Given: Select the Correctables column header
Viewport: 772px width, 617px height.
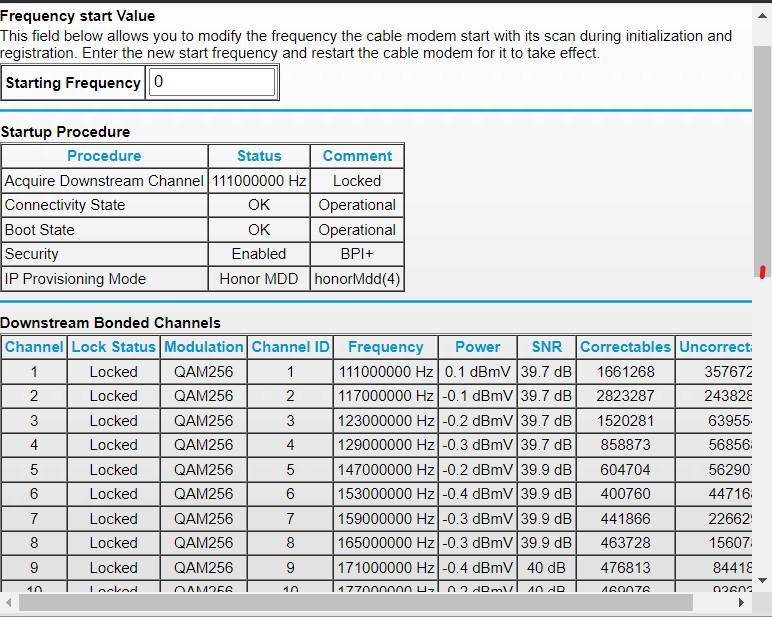Looking at the screenshot, I should 625,347.
